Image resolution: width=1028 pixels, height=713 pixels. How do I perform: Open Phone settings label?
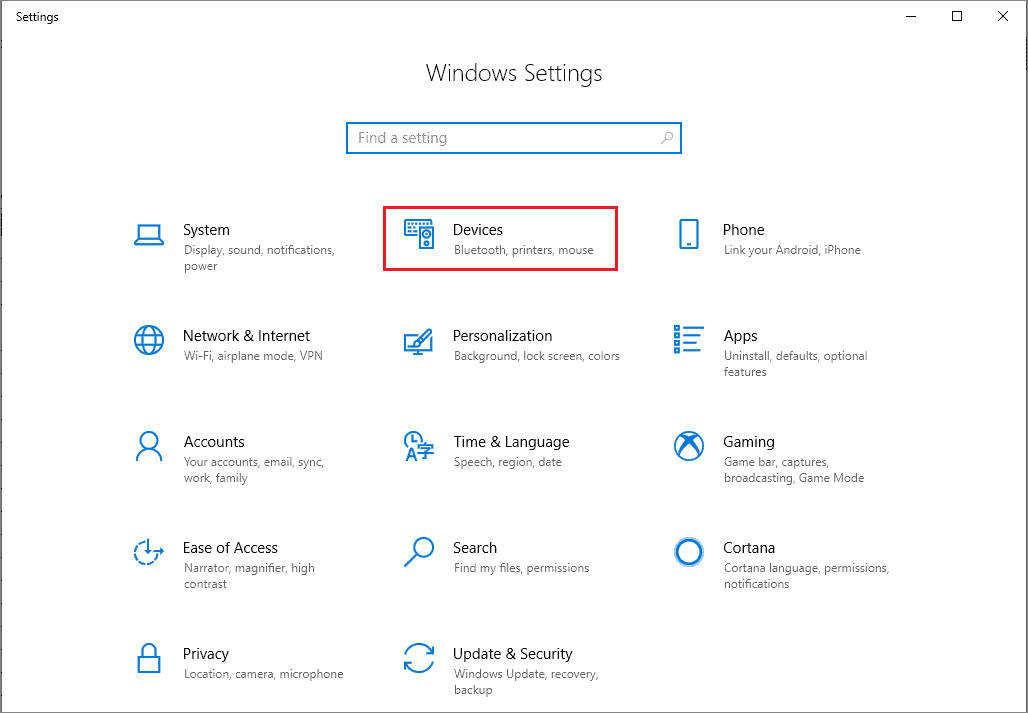tap(743, 230)
